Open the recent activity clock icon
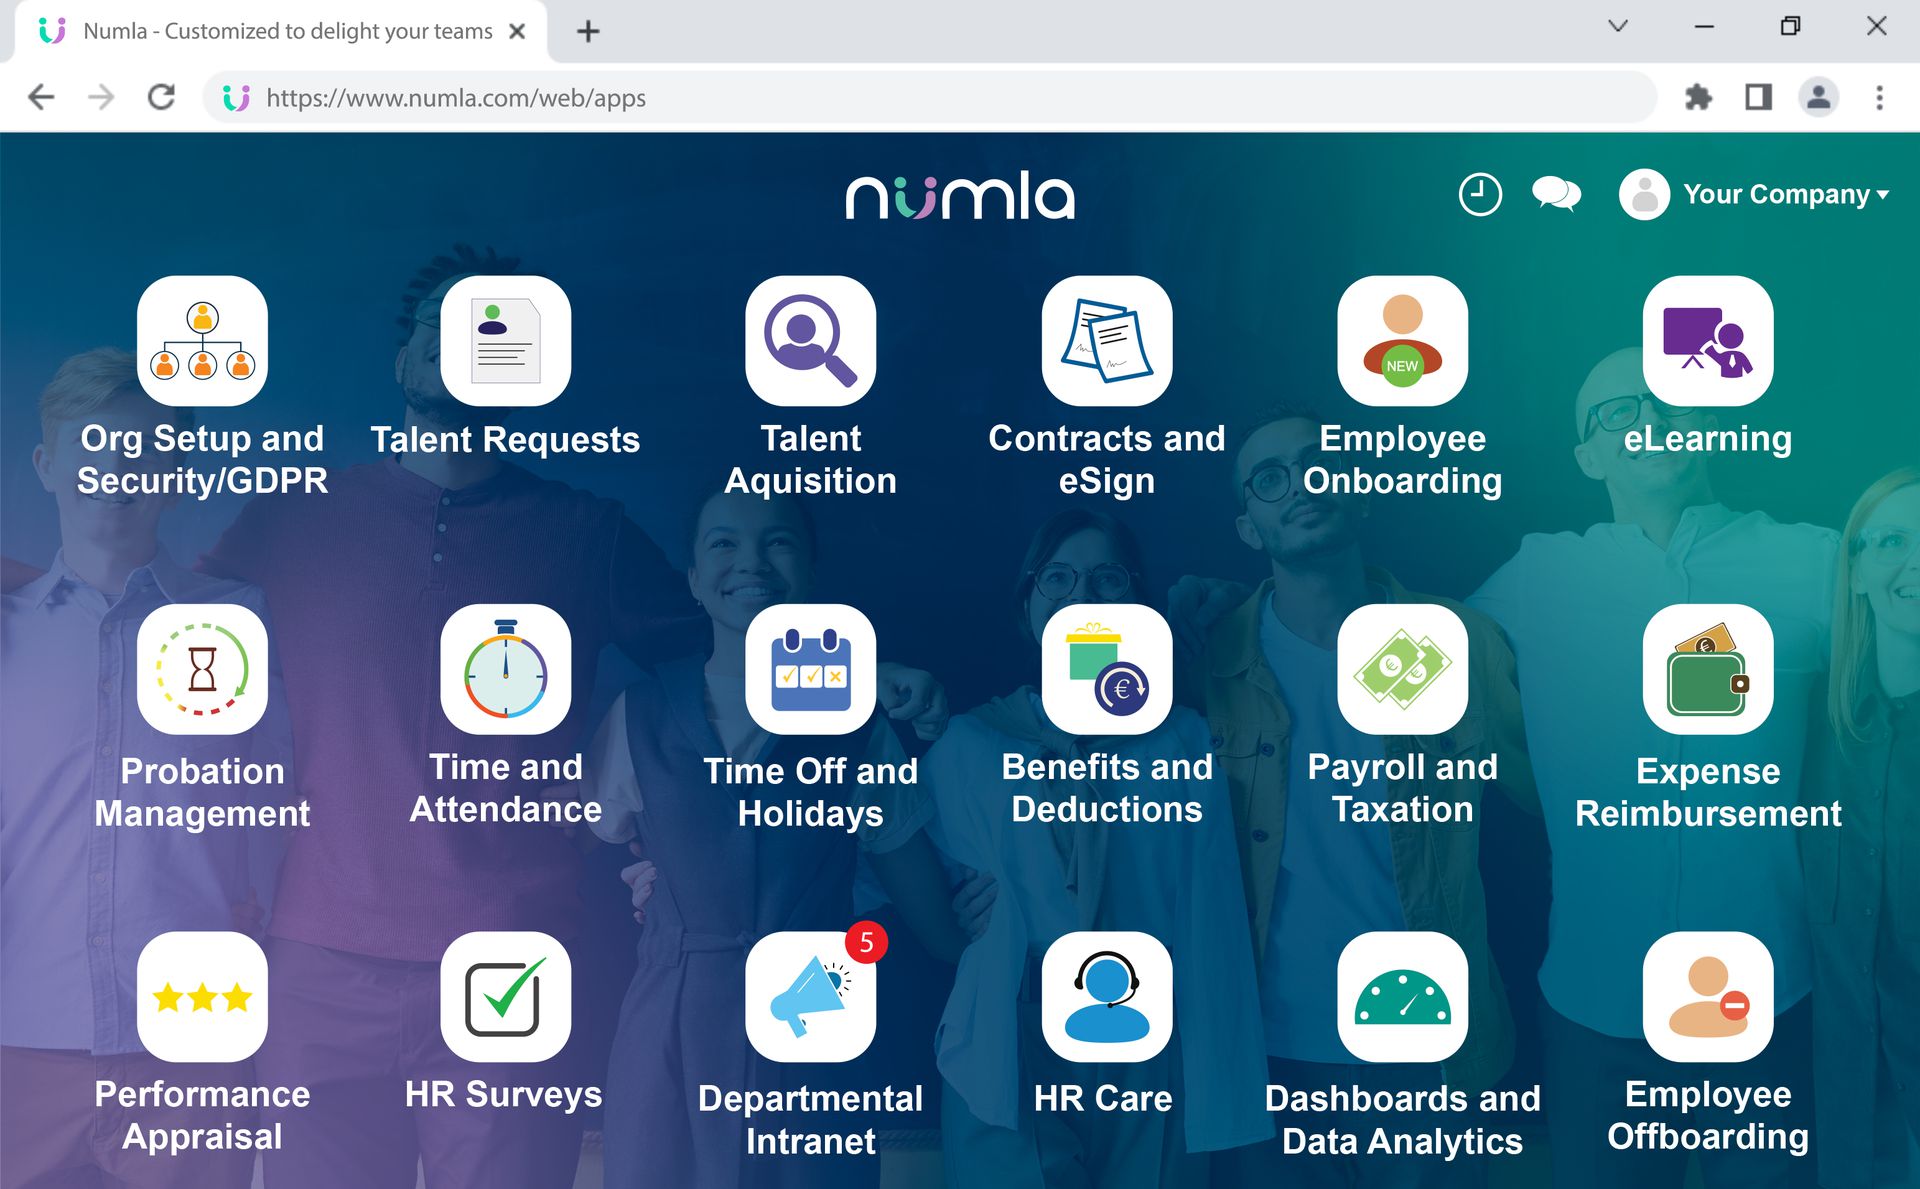 point(1479,194)
